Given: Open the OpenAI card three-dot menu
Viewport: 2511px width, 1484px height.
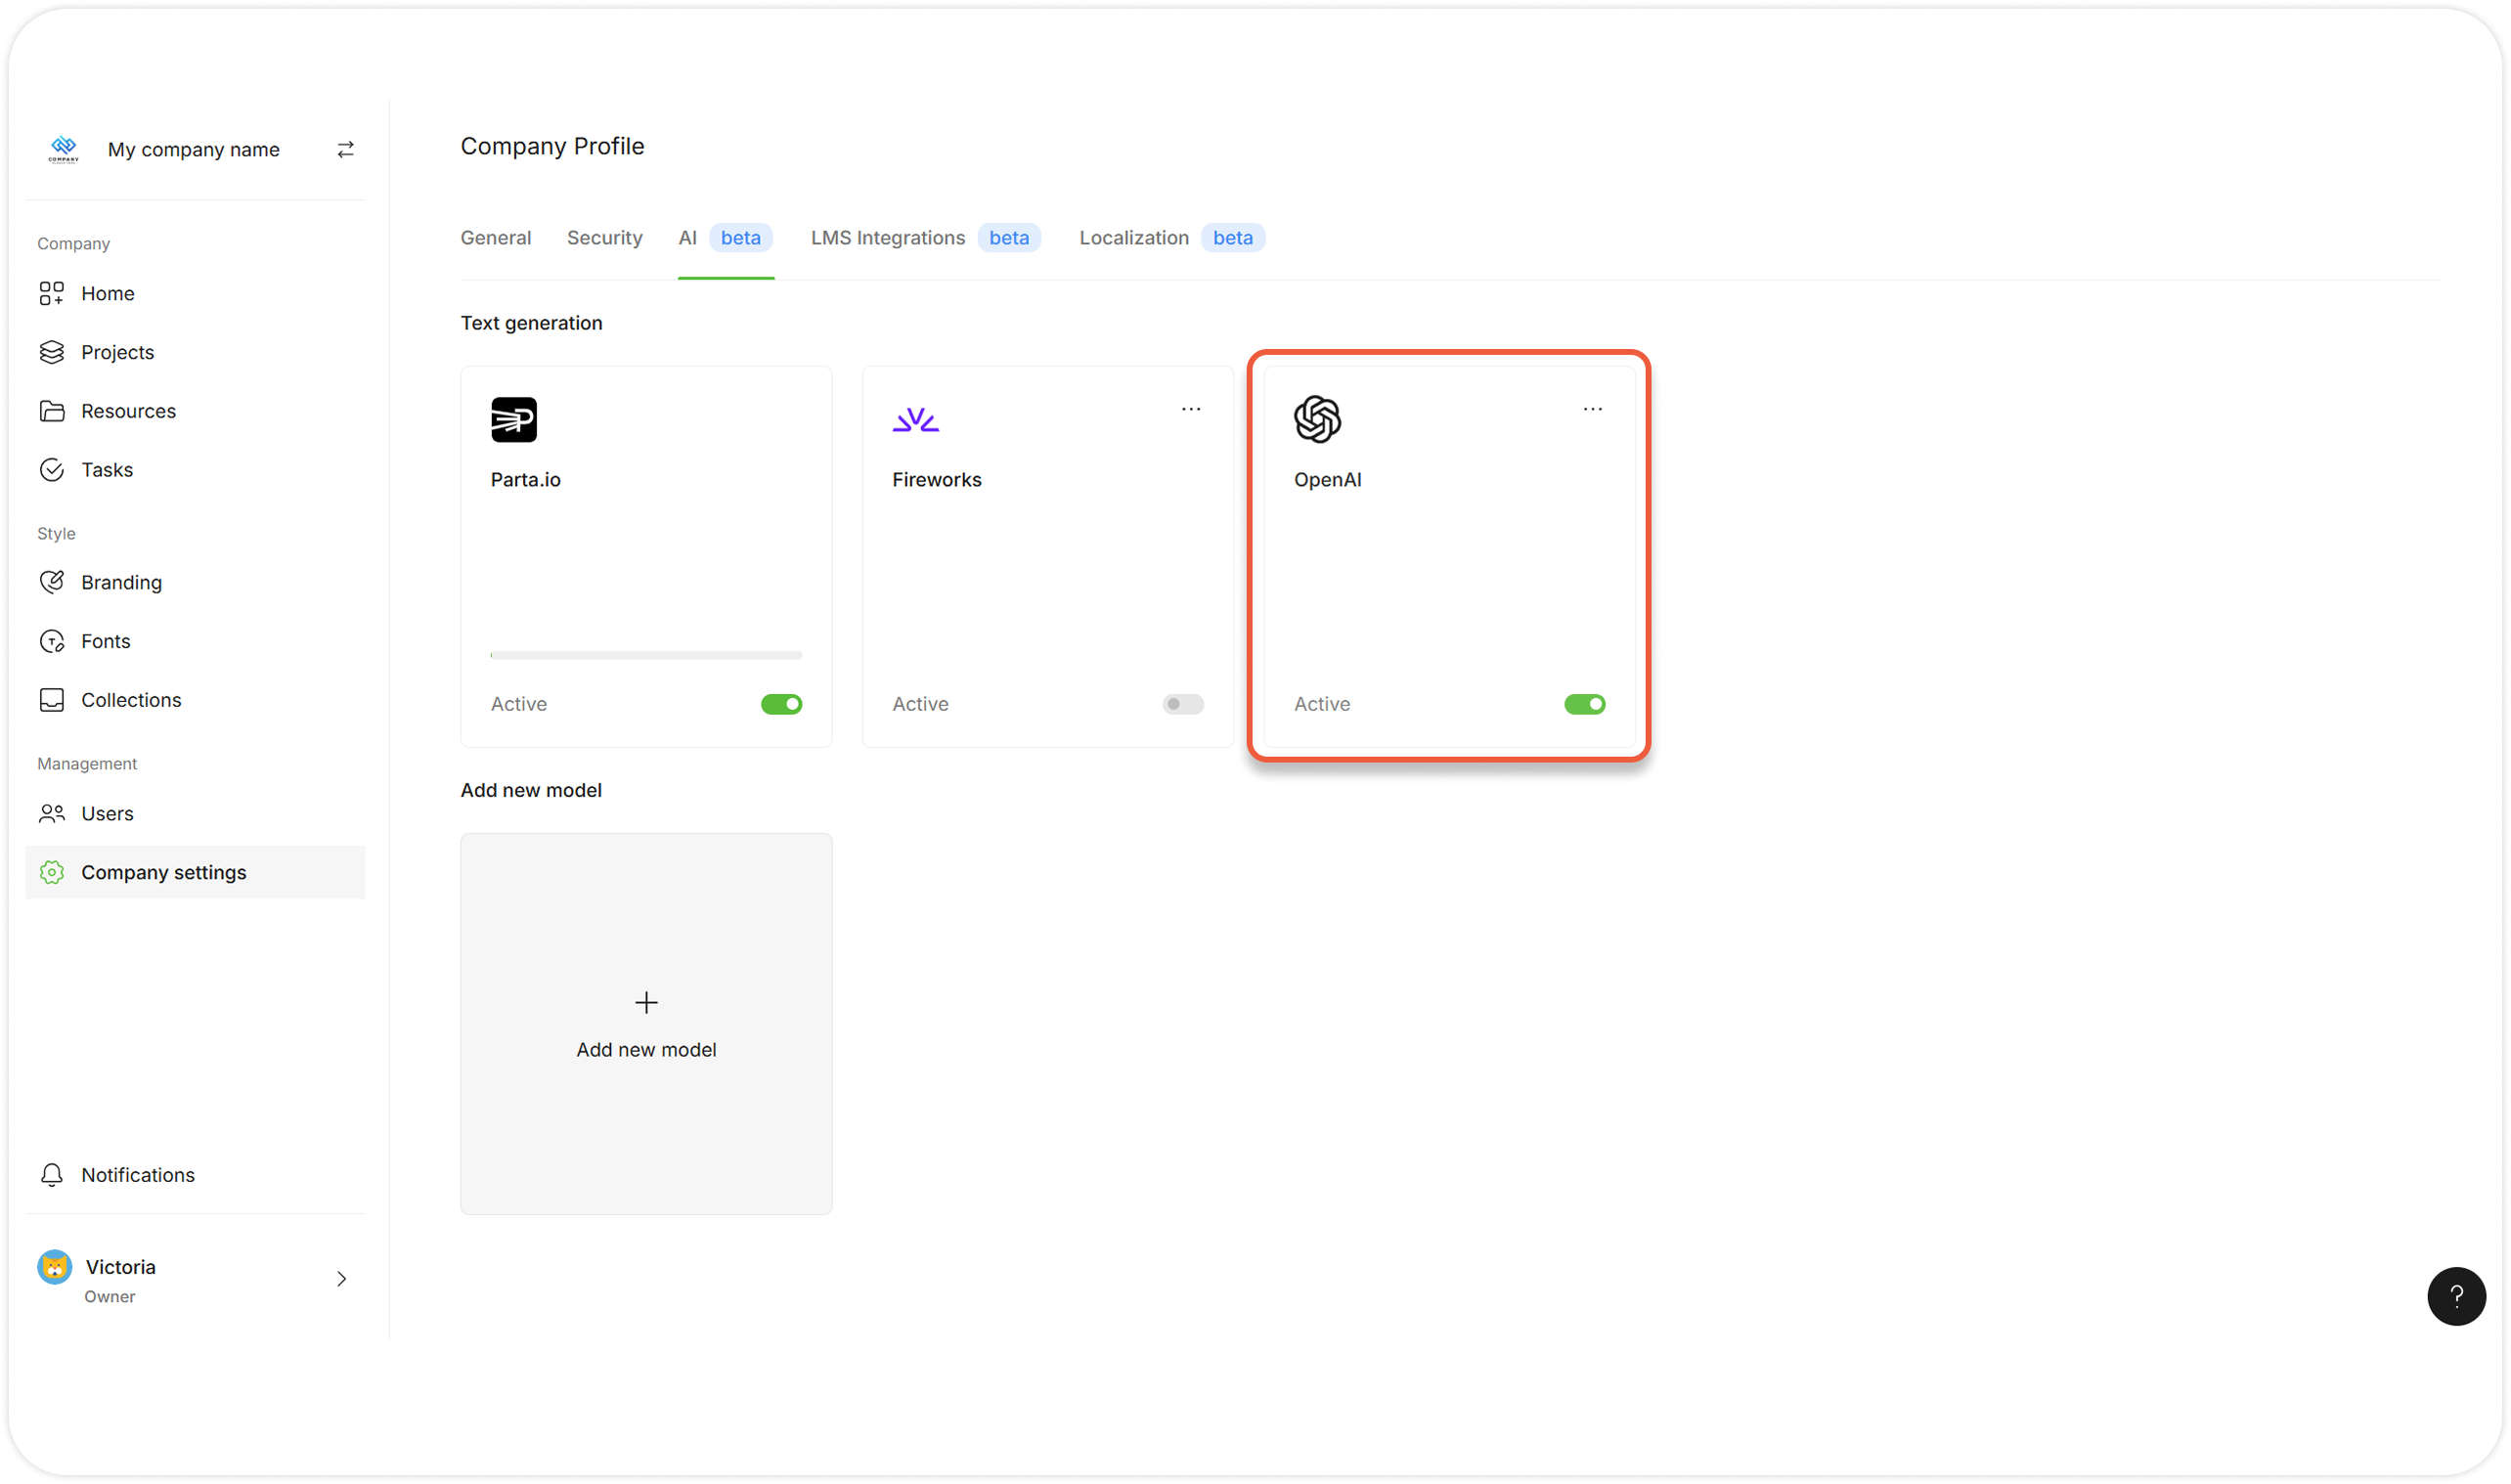Looking at the screenshot, I should tap(1592, 409).
